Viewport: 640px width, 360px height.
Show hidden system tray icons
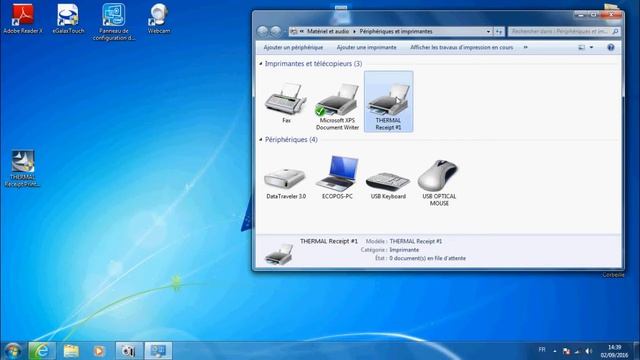point(555,351)
